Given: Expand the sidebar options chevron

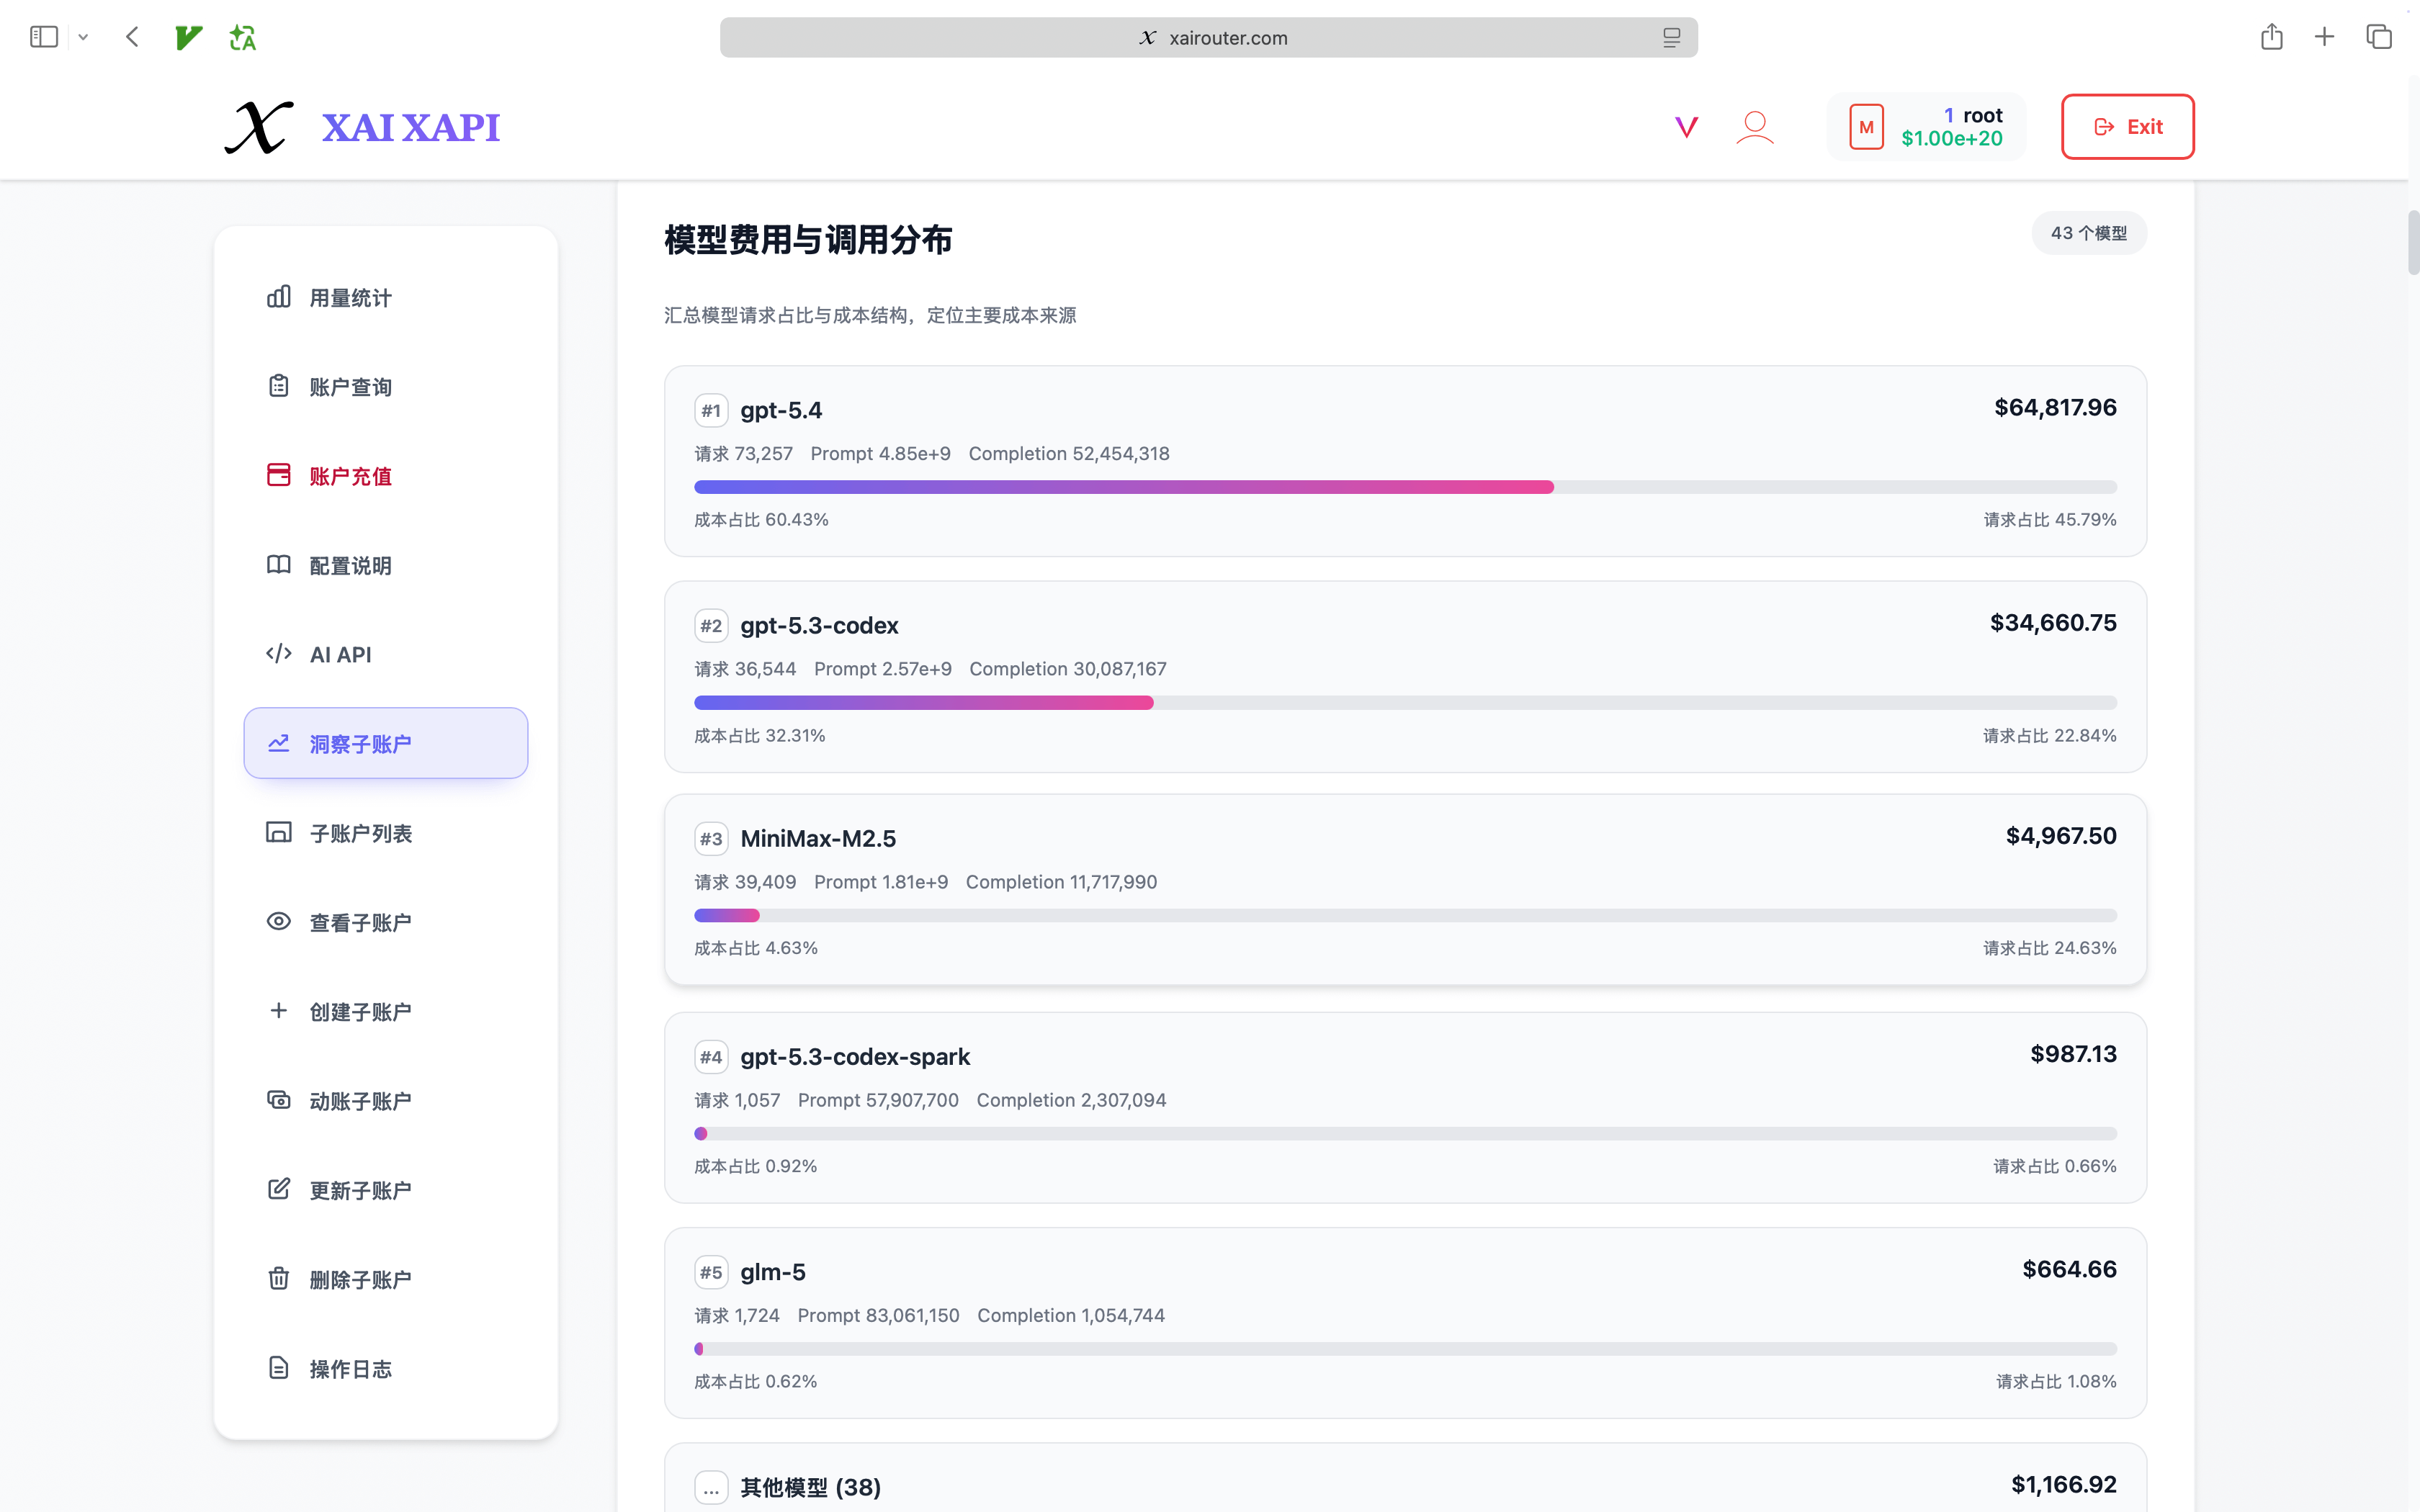Looking at the screenshot, I should click(x=84, y=38).
